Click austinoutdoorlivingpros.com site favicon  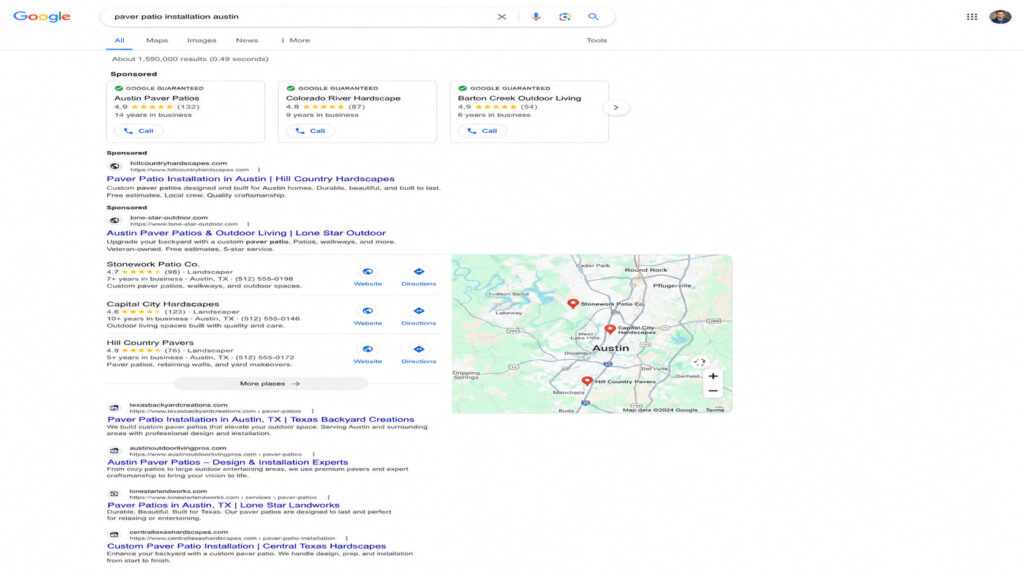point(114,451)
